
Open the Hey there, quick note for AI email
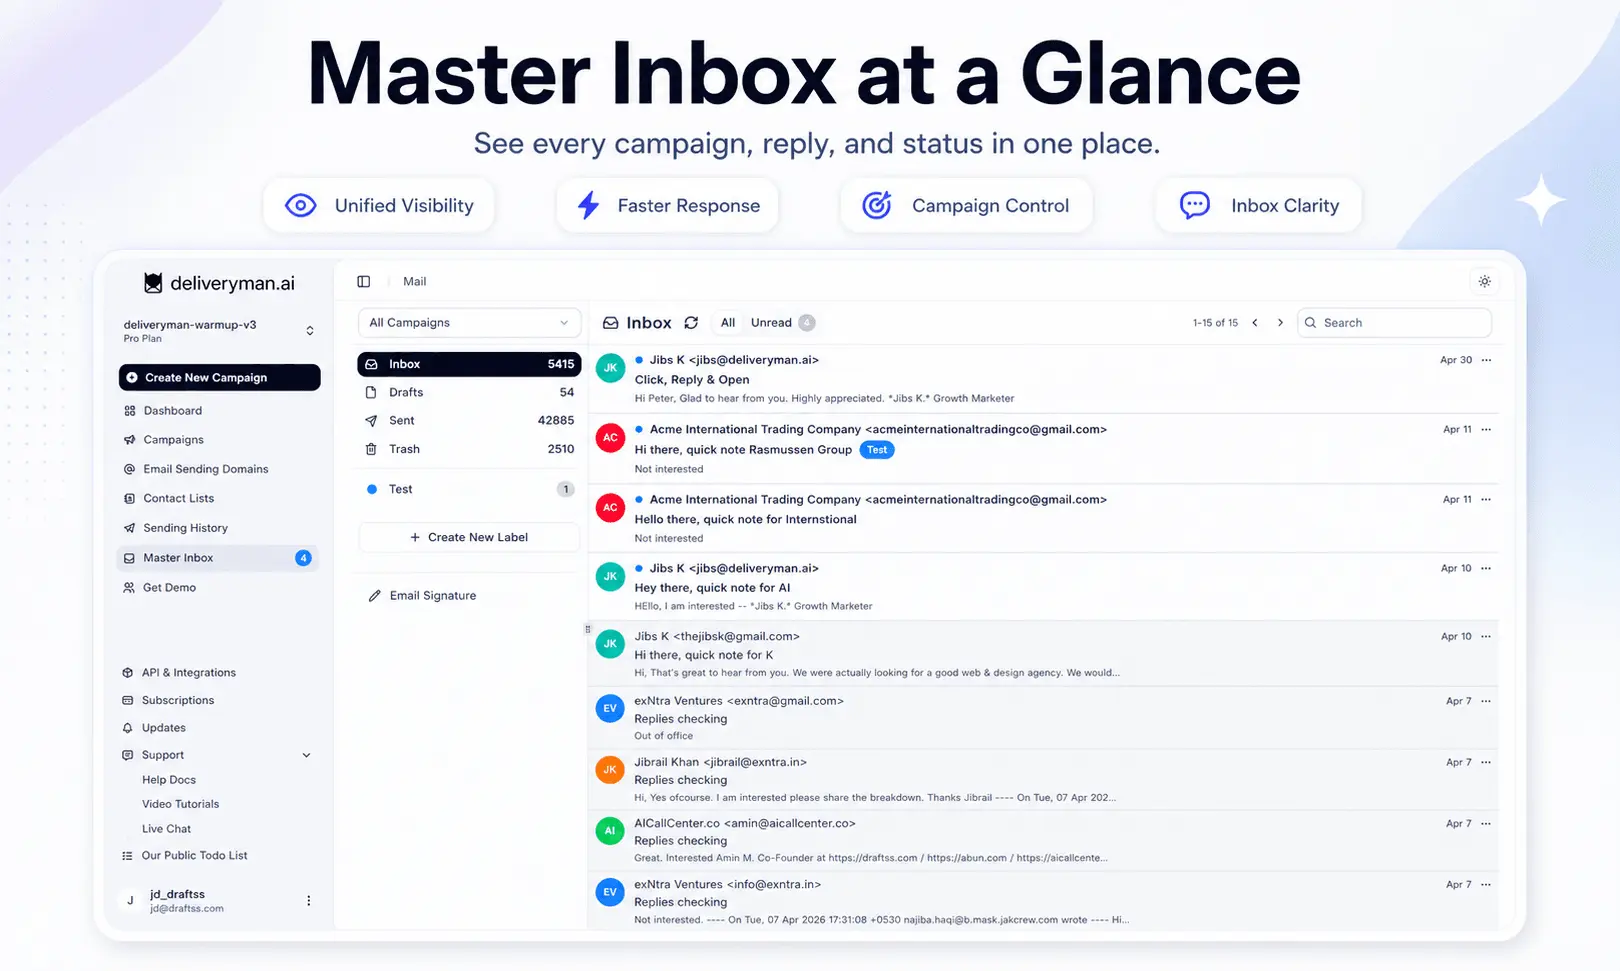tap(1043, 587)
